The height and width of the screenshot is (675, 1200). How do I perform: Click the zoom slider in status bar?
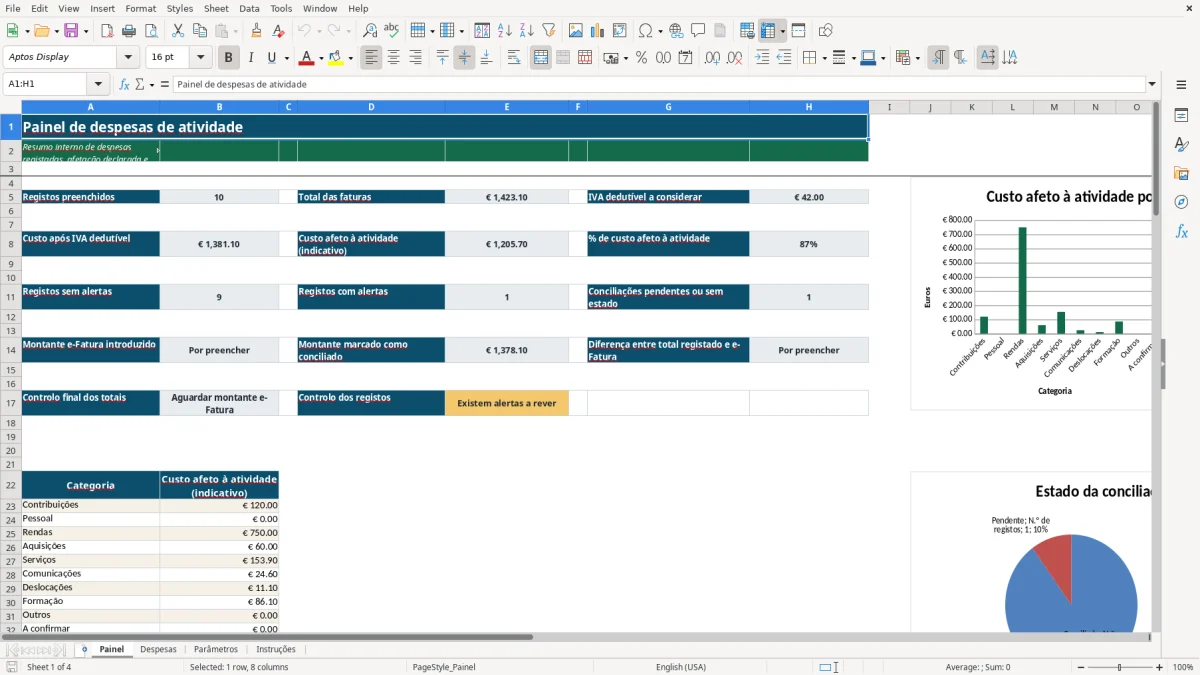point(1119,667)
